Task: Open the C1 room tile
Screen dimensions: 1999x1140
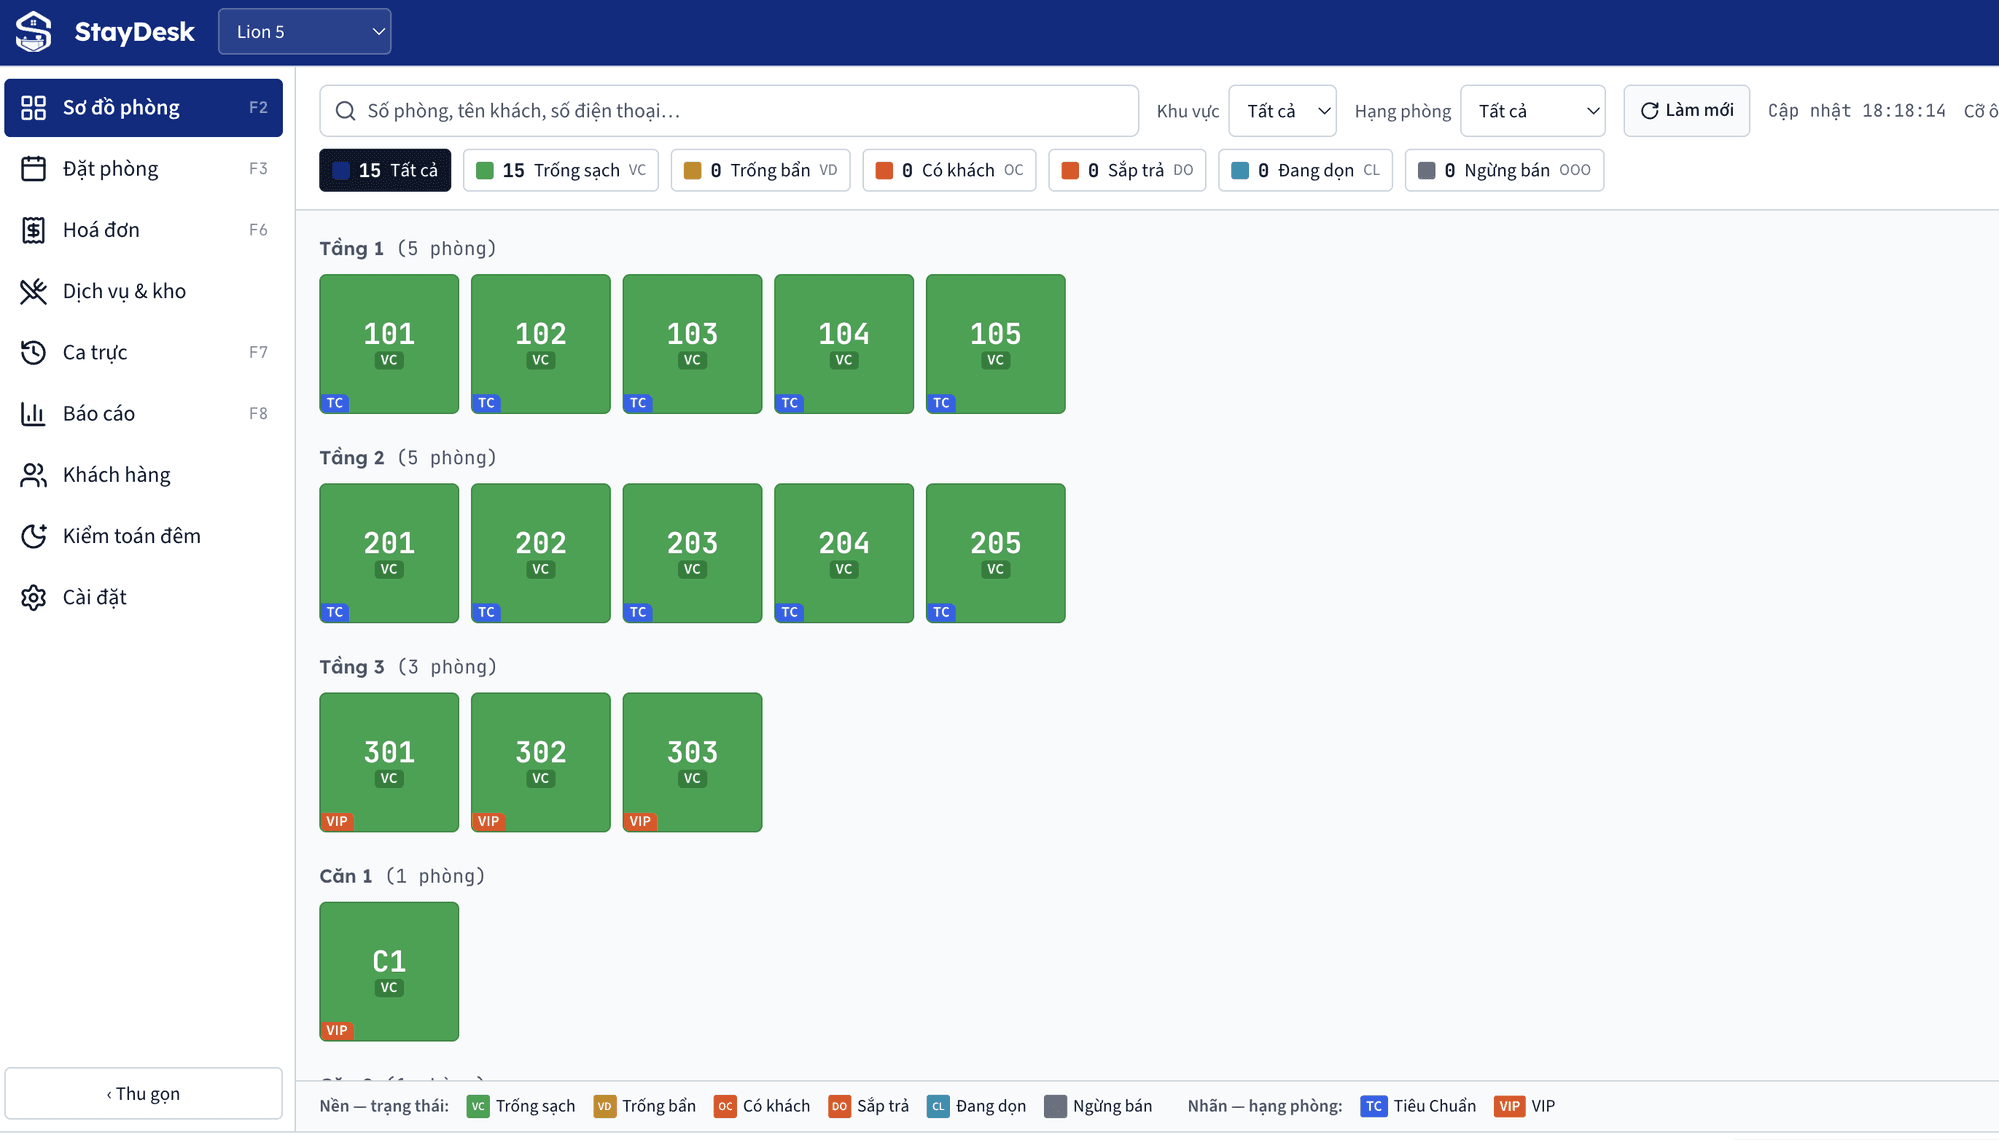Action: 389,971
